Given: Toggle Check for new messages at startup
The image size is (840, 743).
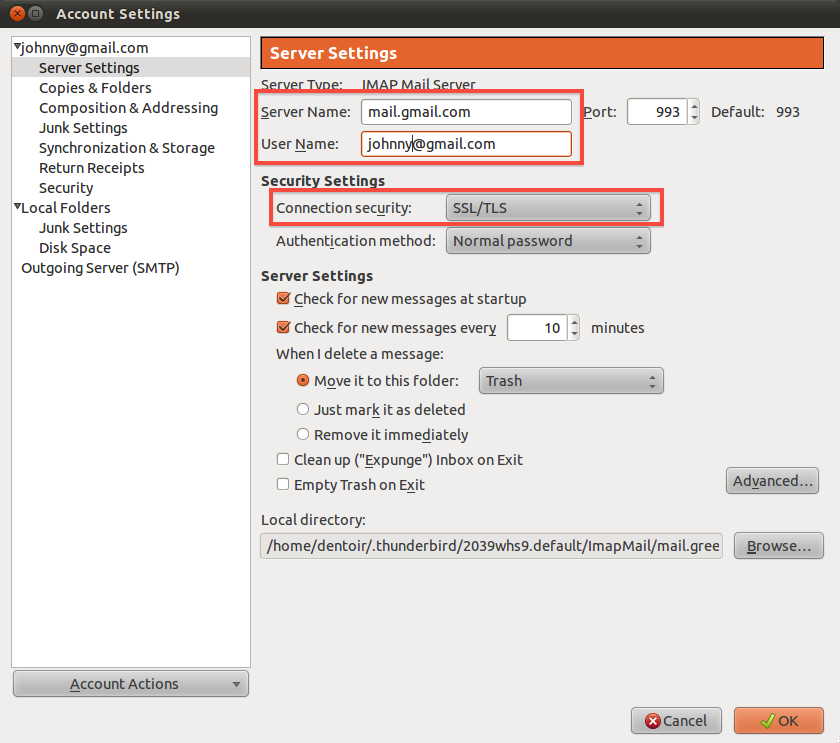Looking at the screenshot, I should 283,299.
